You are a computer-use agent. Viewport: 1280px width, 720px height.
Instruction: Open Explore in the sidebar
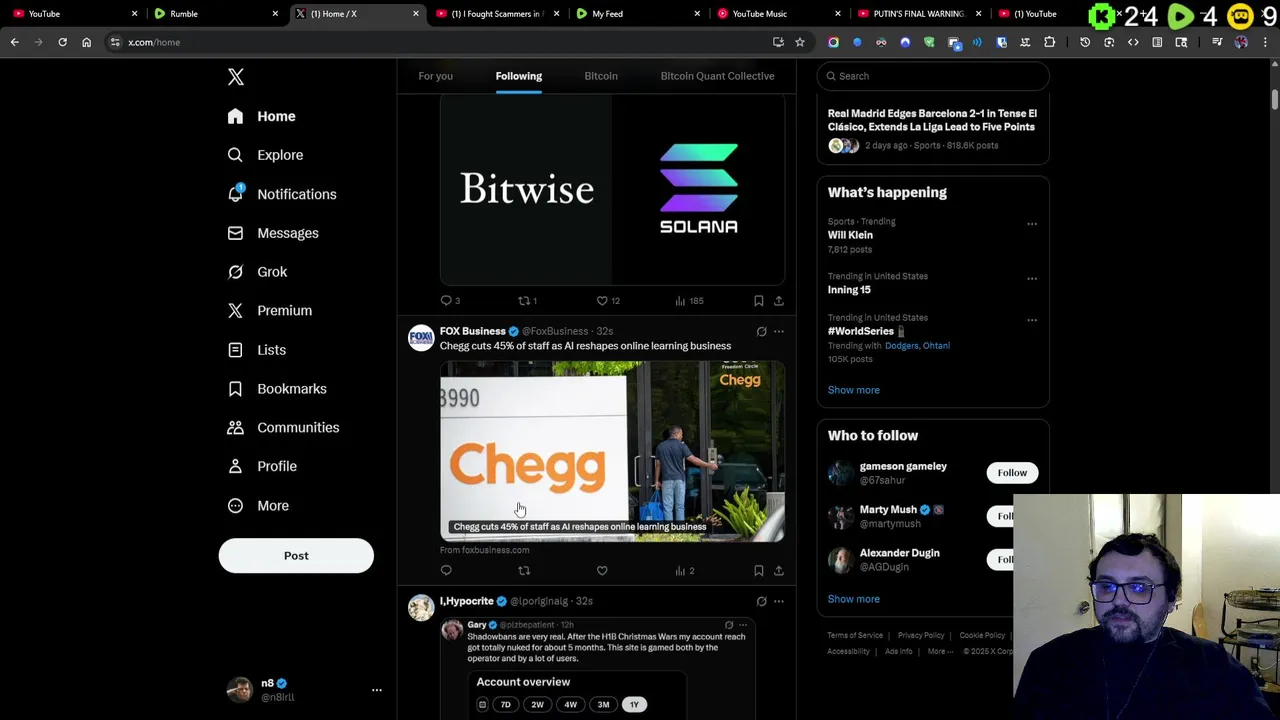click(265, 155)
